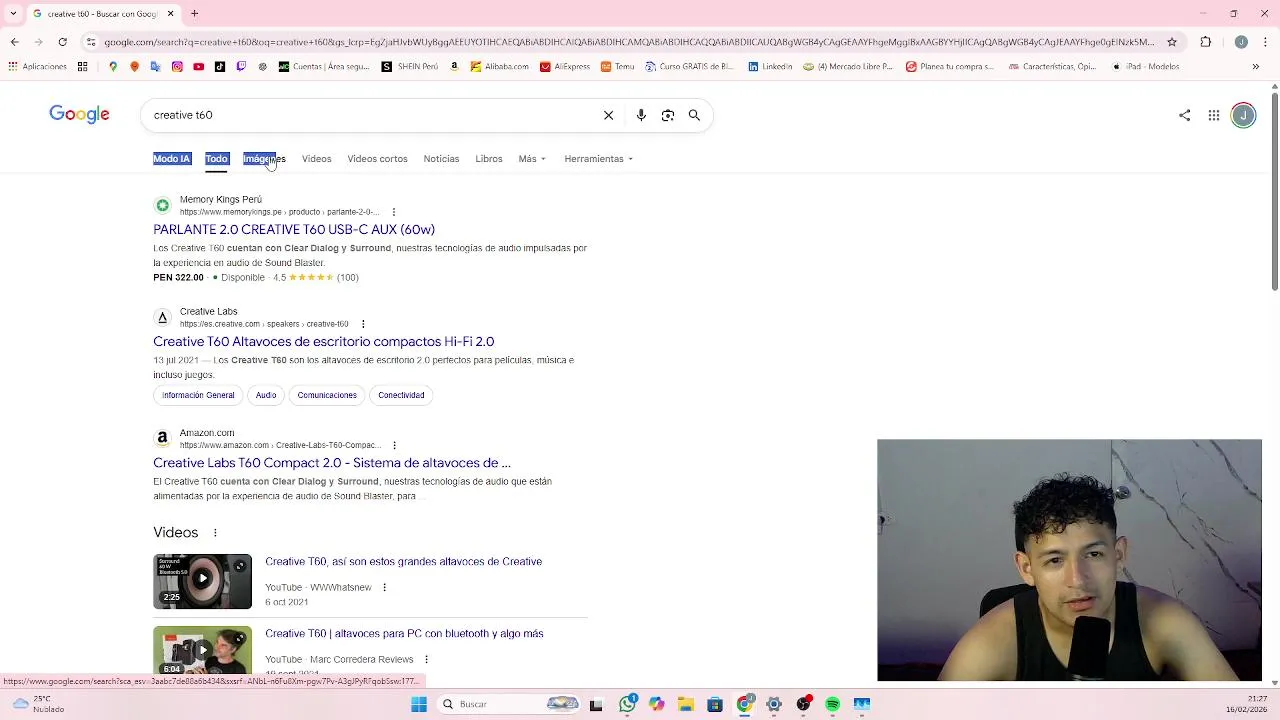Open video 'altavoces para PC con bluetooth'

point(405,634)
